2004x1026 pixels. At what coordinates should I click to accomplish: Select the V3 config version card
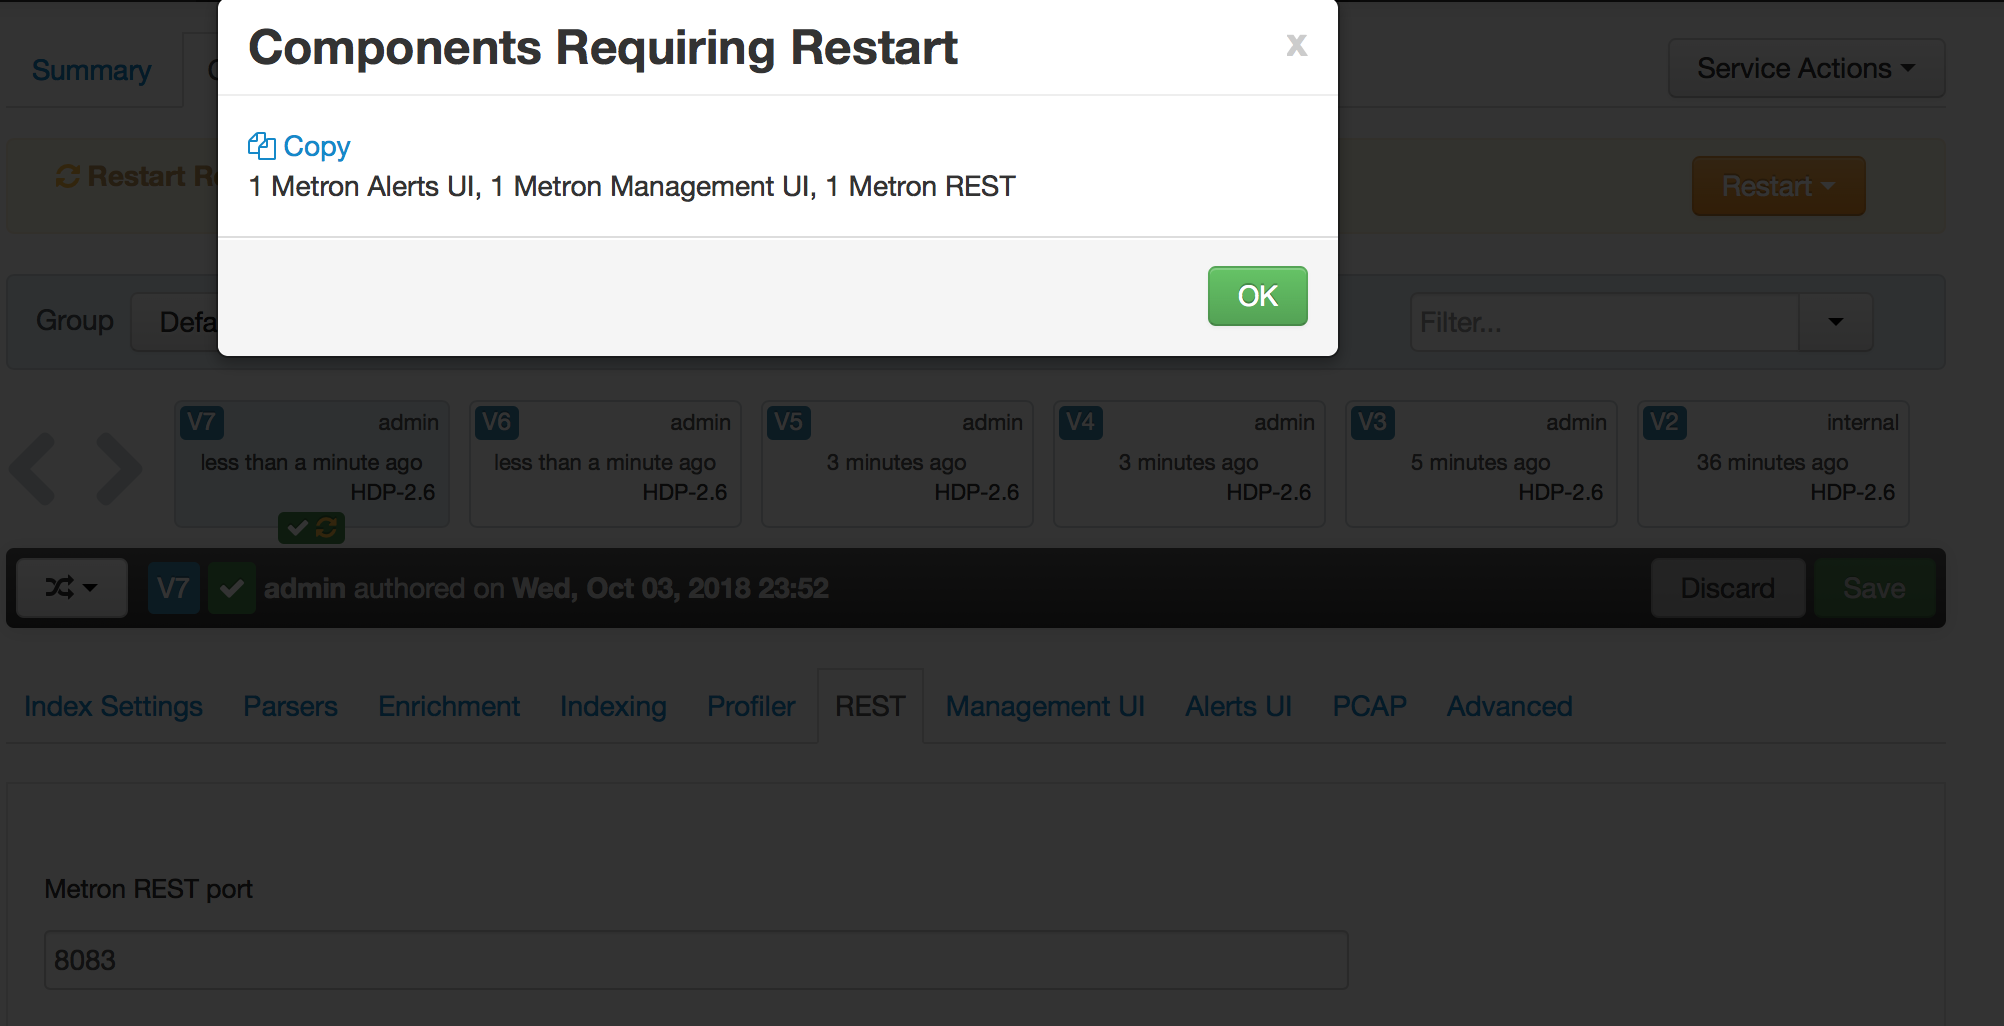[x=1481, y=464]
